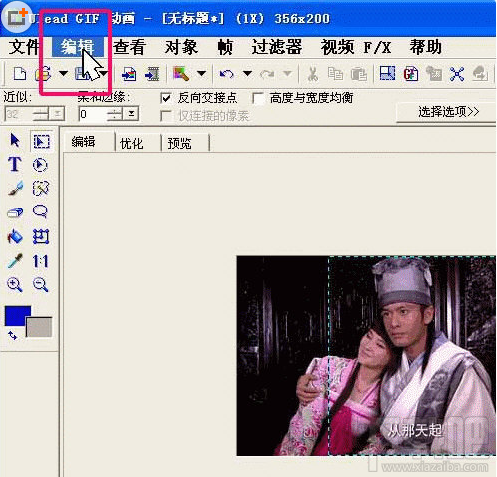Click the Add Video filmstrip icon
Viewport: 497px width, 477px height.
coord(152,74)
